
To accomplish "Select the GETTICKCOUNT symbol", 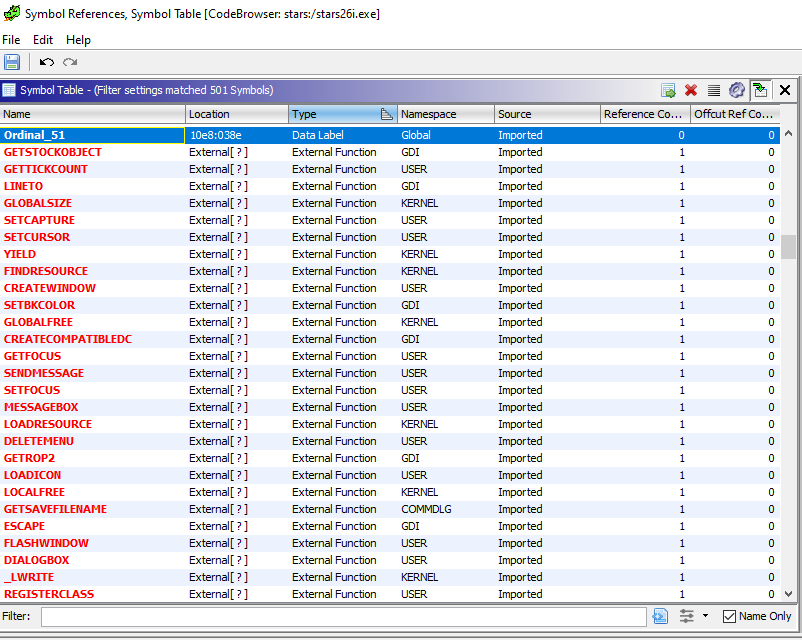I will point(46,169).
